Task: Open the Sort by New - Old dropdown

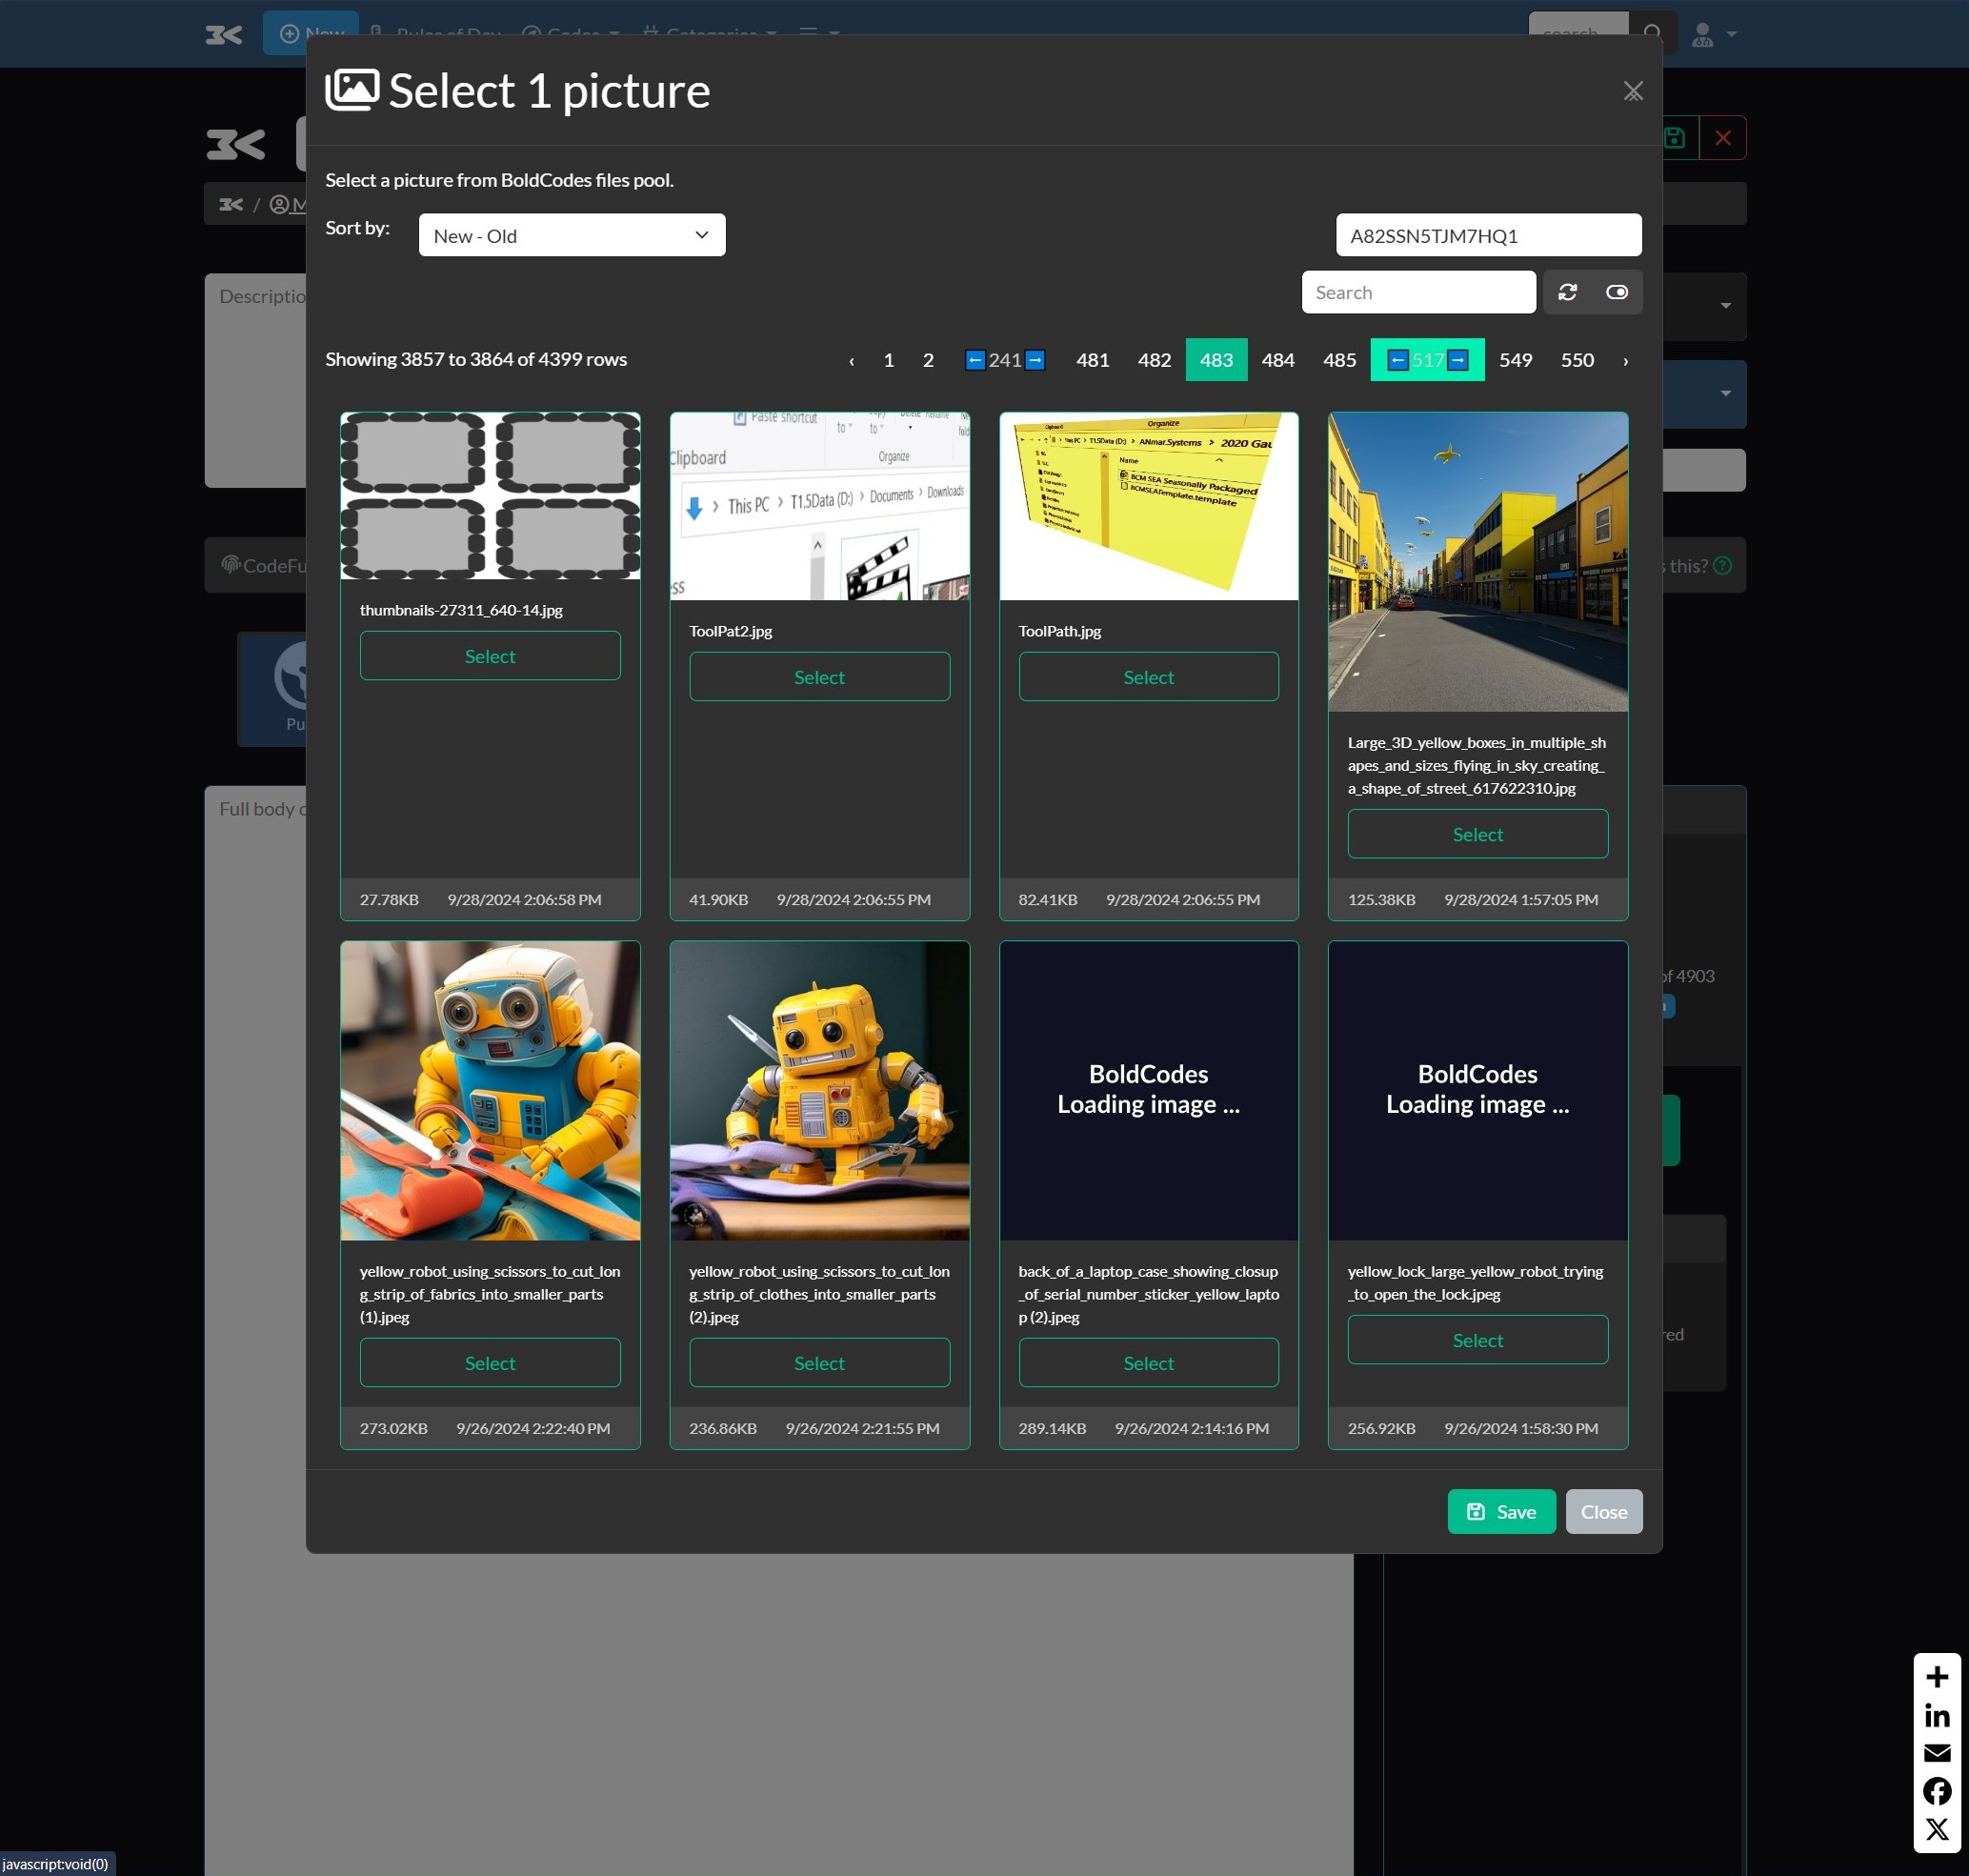Action: click(571, 235)
